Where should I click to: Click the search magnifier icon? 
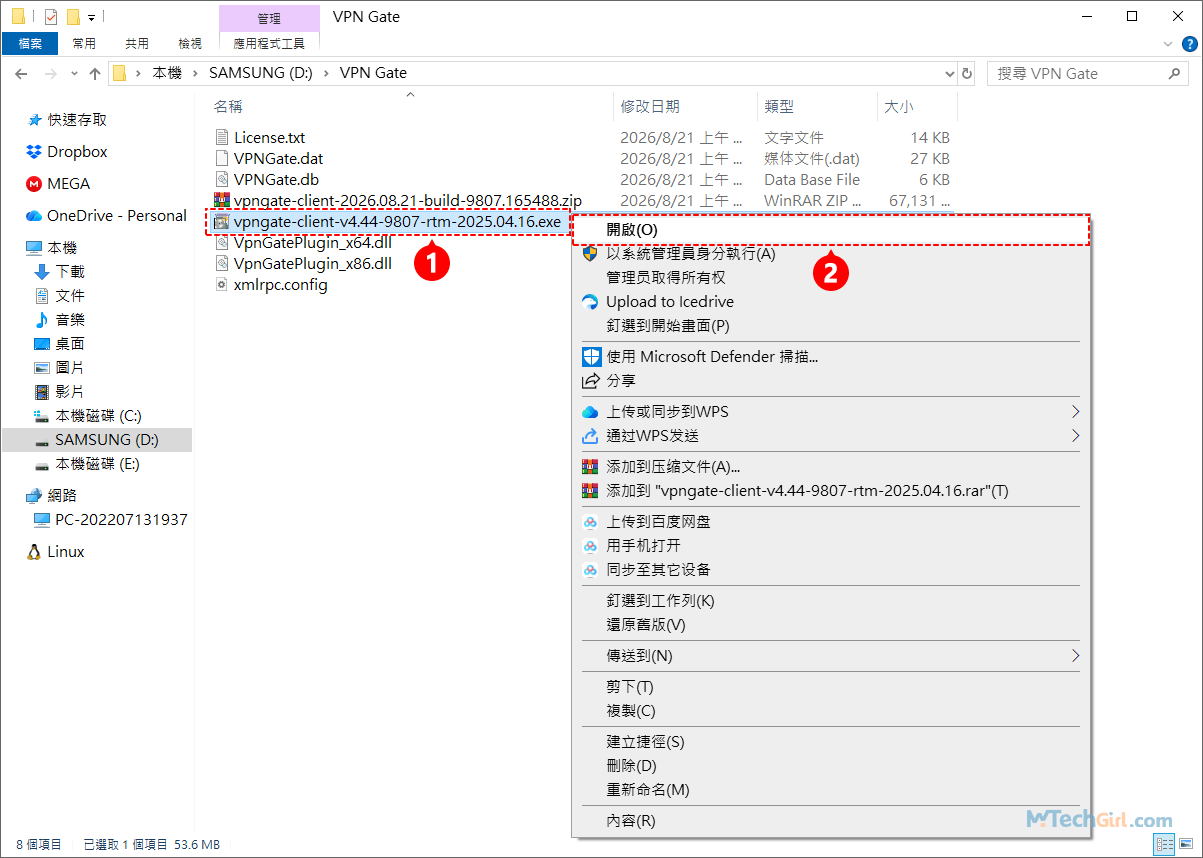click(x=1176, y=73)
